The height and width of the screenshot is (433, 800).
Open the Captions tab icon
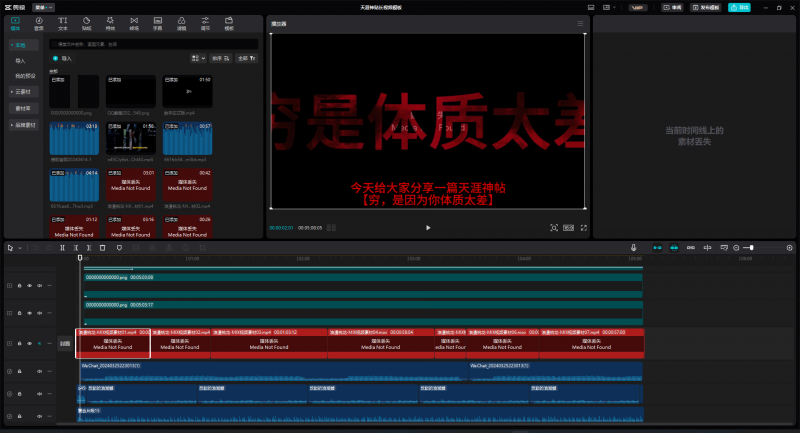coord(158,23)
